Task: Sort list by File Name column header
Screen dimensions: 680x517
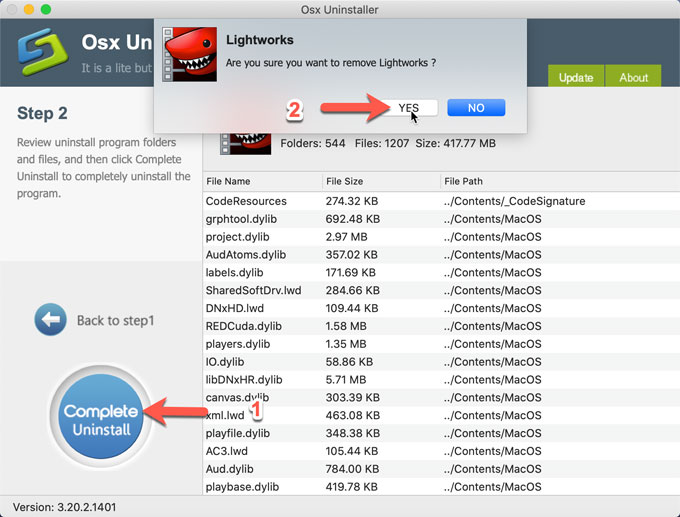Action: point(262,181)
